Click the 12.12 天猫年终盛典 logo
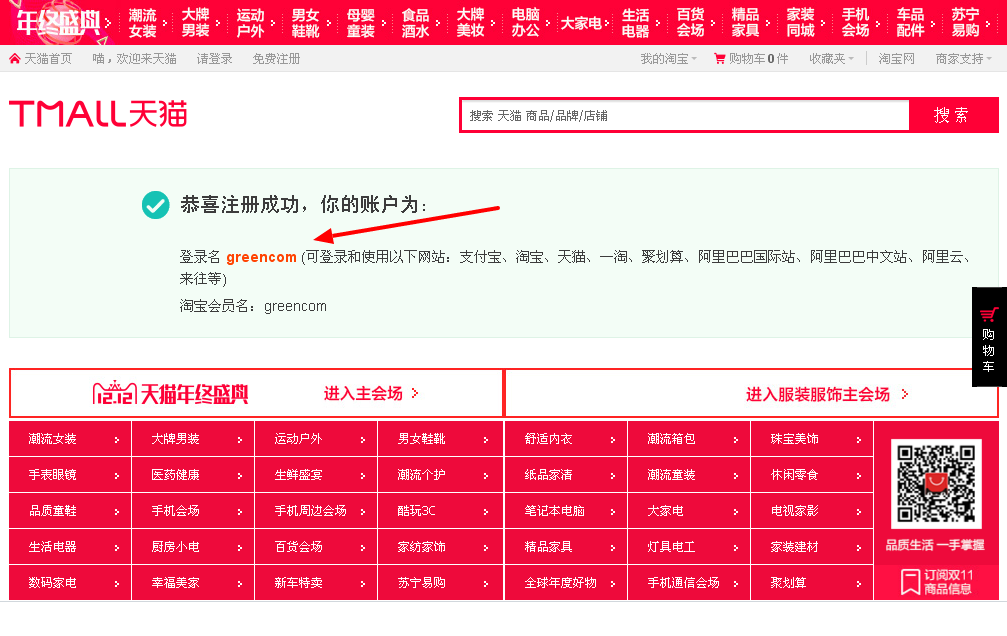Screen dimensions: 1007x636 click(171, 393)
